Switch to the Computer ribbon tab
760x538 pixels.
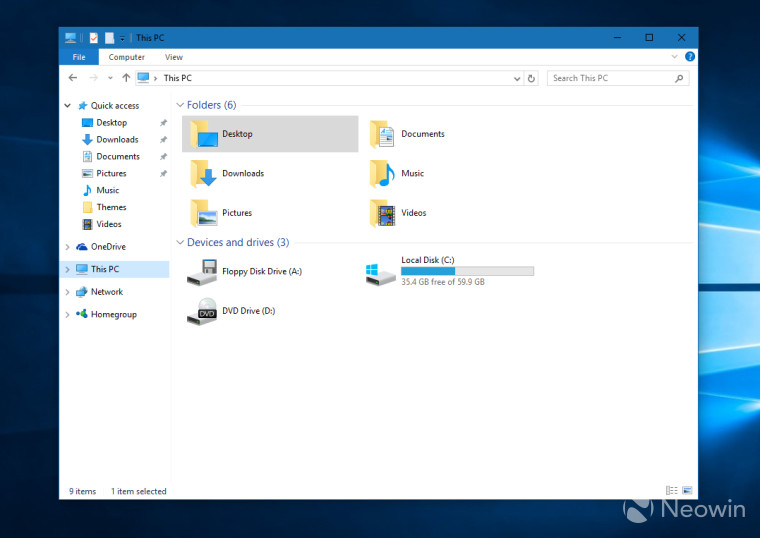coord(127,57)
